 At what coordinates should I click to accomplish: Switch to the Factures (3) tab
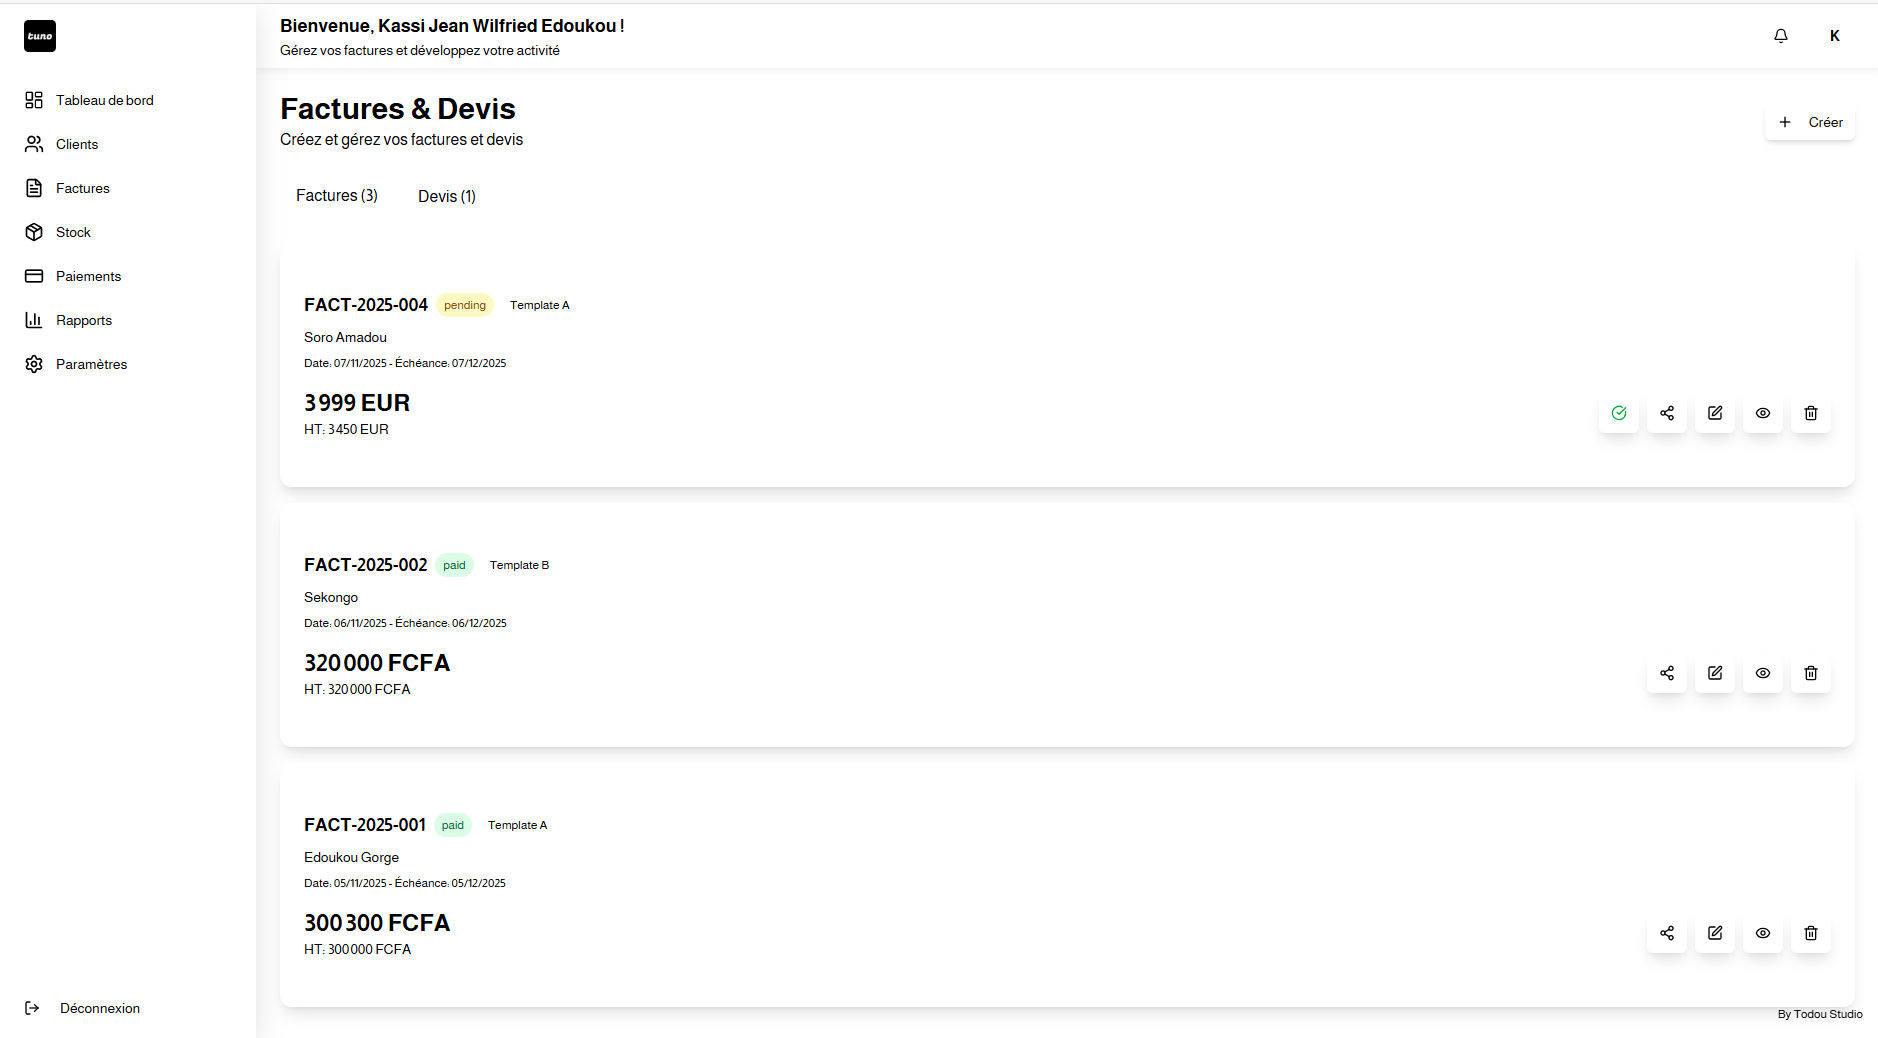(x=337, y=196)
